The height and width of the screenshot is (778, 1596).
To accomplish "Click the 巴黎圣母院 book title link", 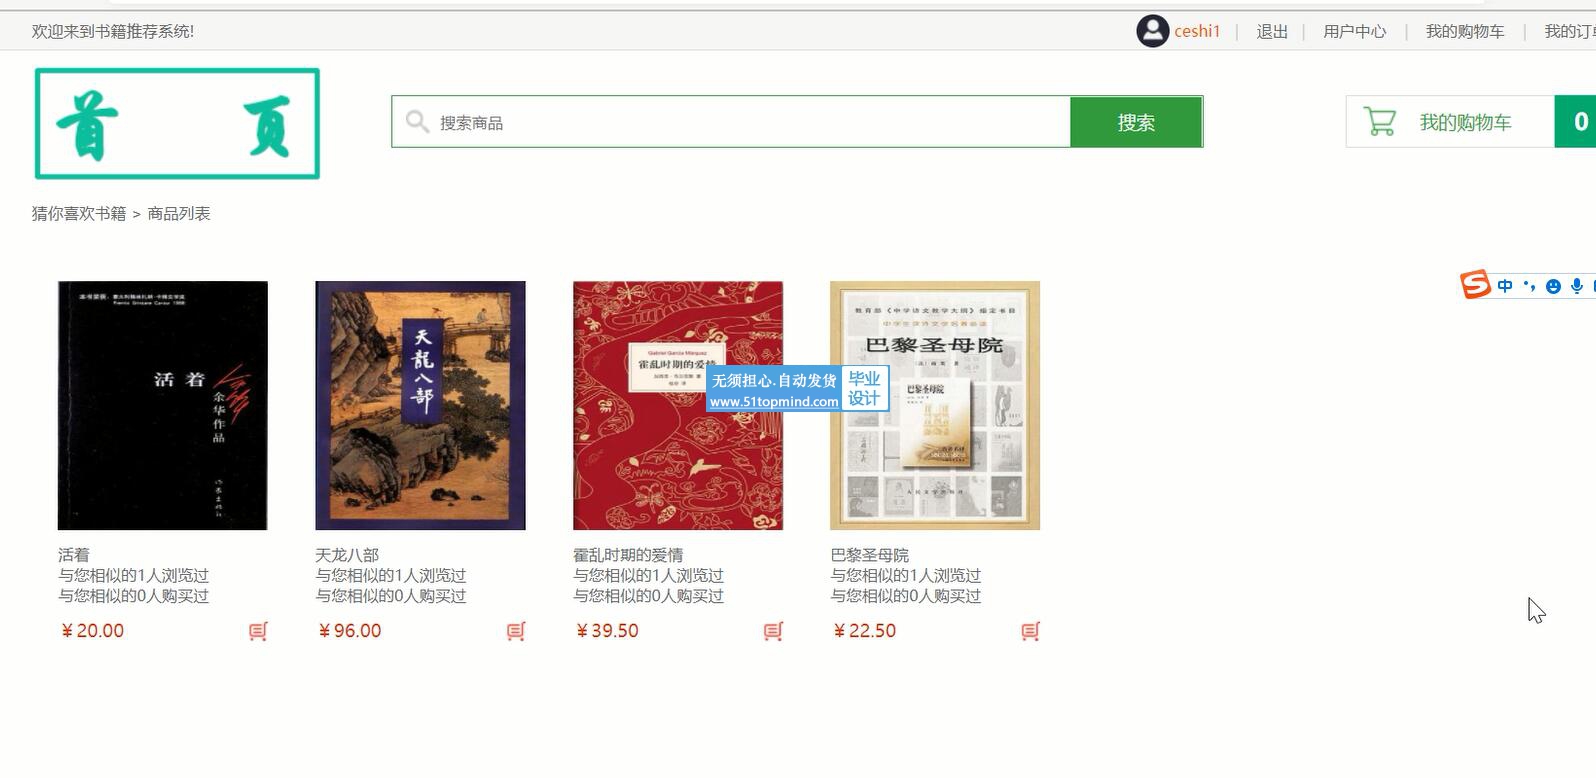I will click(869, 555).
